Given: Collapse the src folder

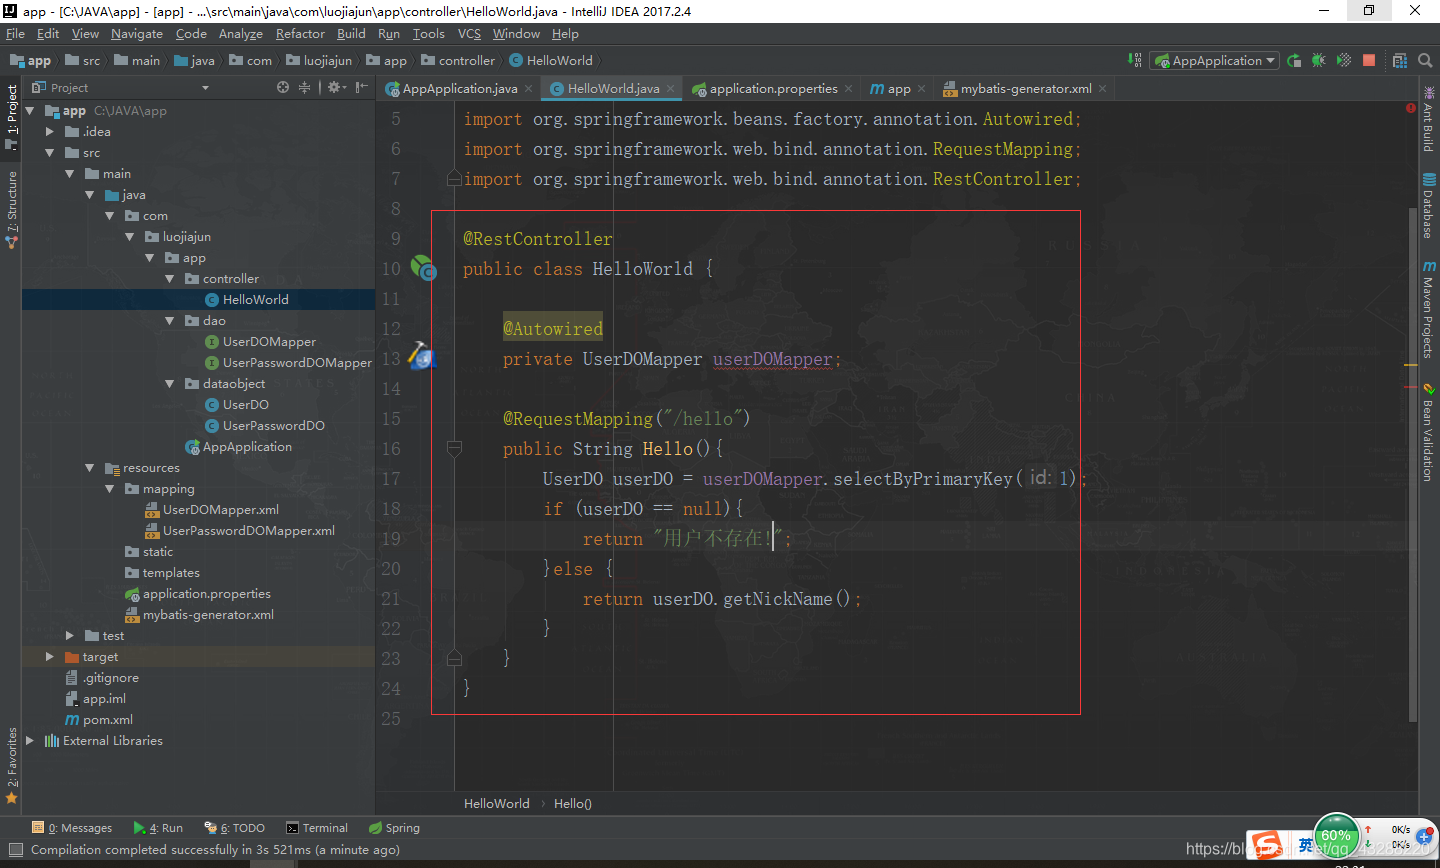Looking at the screenshot, I should [x=50, y=152].
